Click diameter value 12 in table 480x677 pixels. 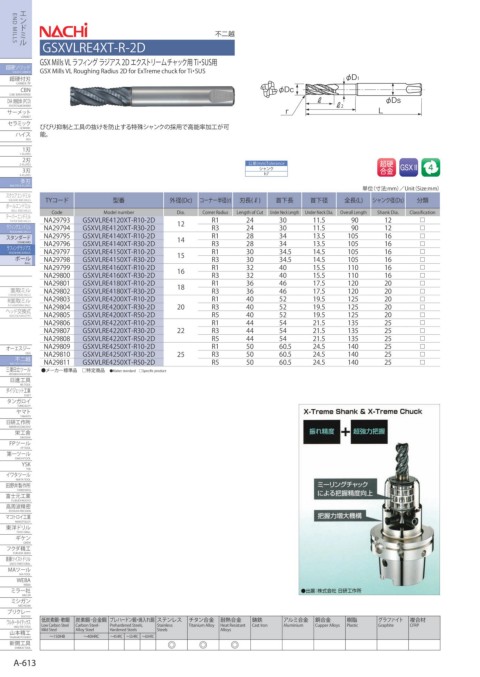tap(180, 224)
